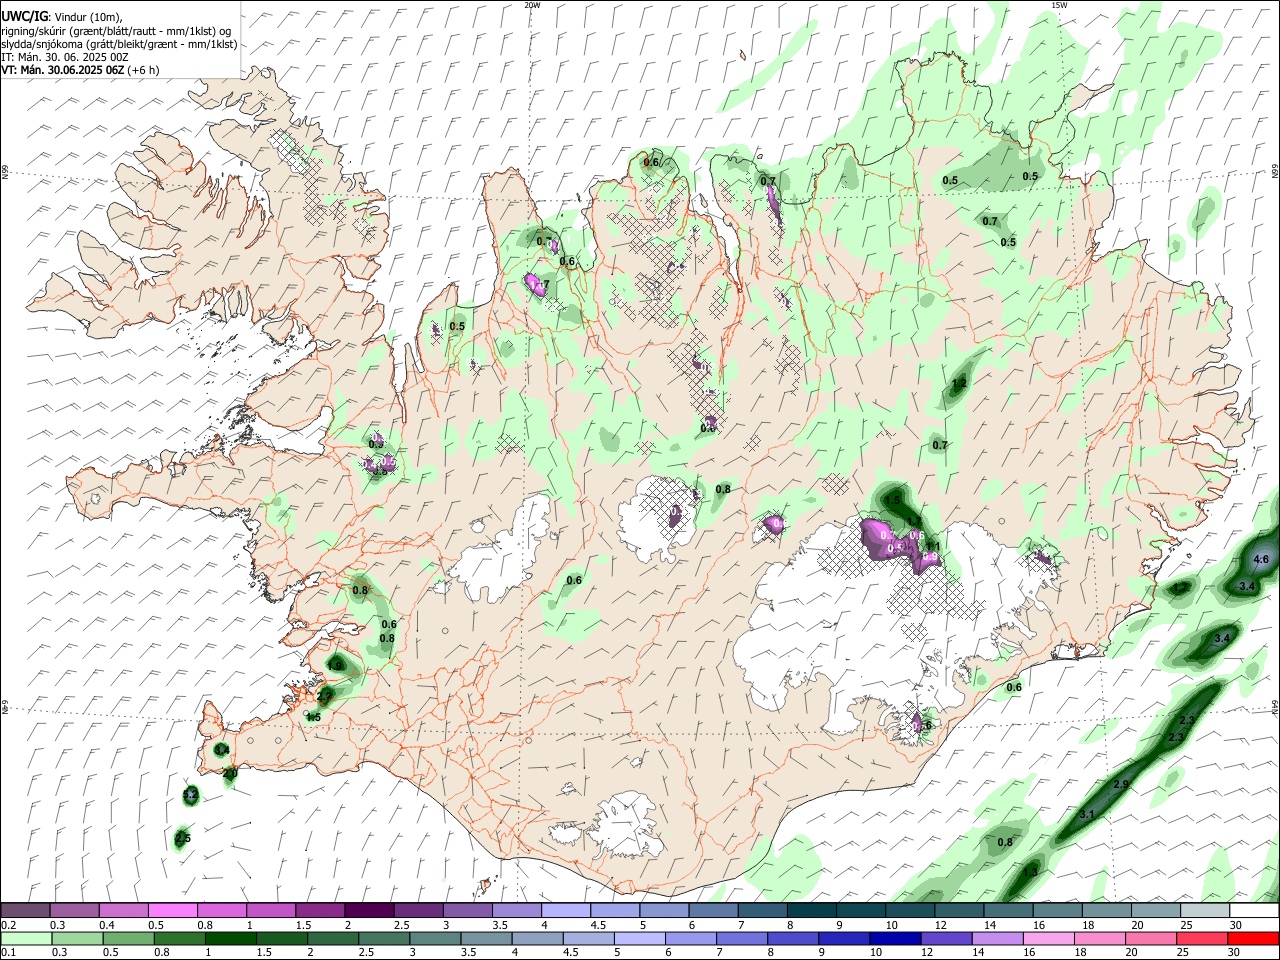Viewport: 1280px width, 960px height.
Task: Pick the medium green 0.5 swatch in lower legend row
Action: point(128,938)
